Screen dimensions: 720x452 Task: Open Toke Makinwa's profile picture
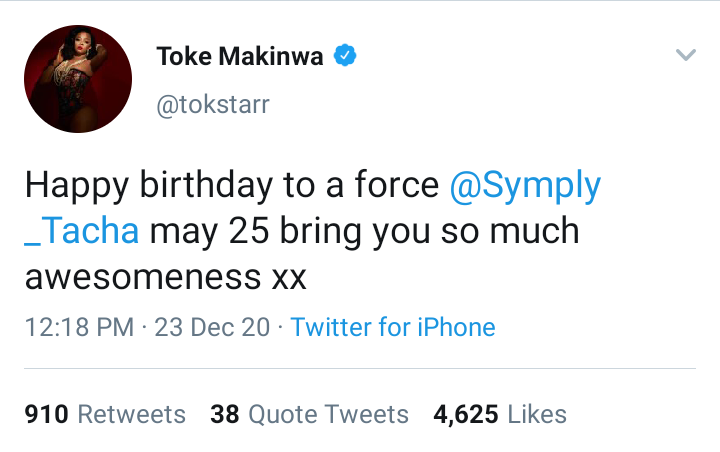click(78, 80)
